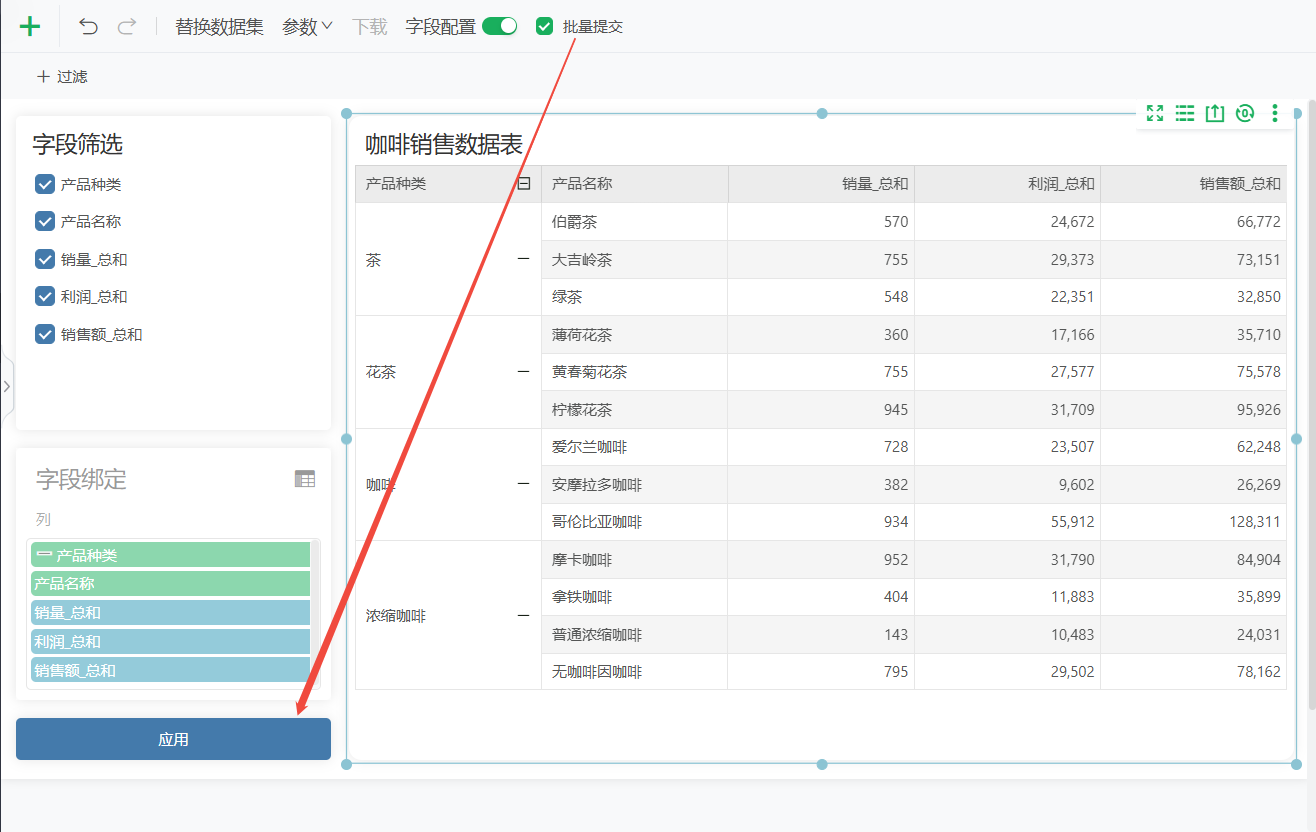Click the chart export icon
This screenshot has width=1316, height=832.
[x=1215, y=113]
